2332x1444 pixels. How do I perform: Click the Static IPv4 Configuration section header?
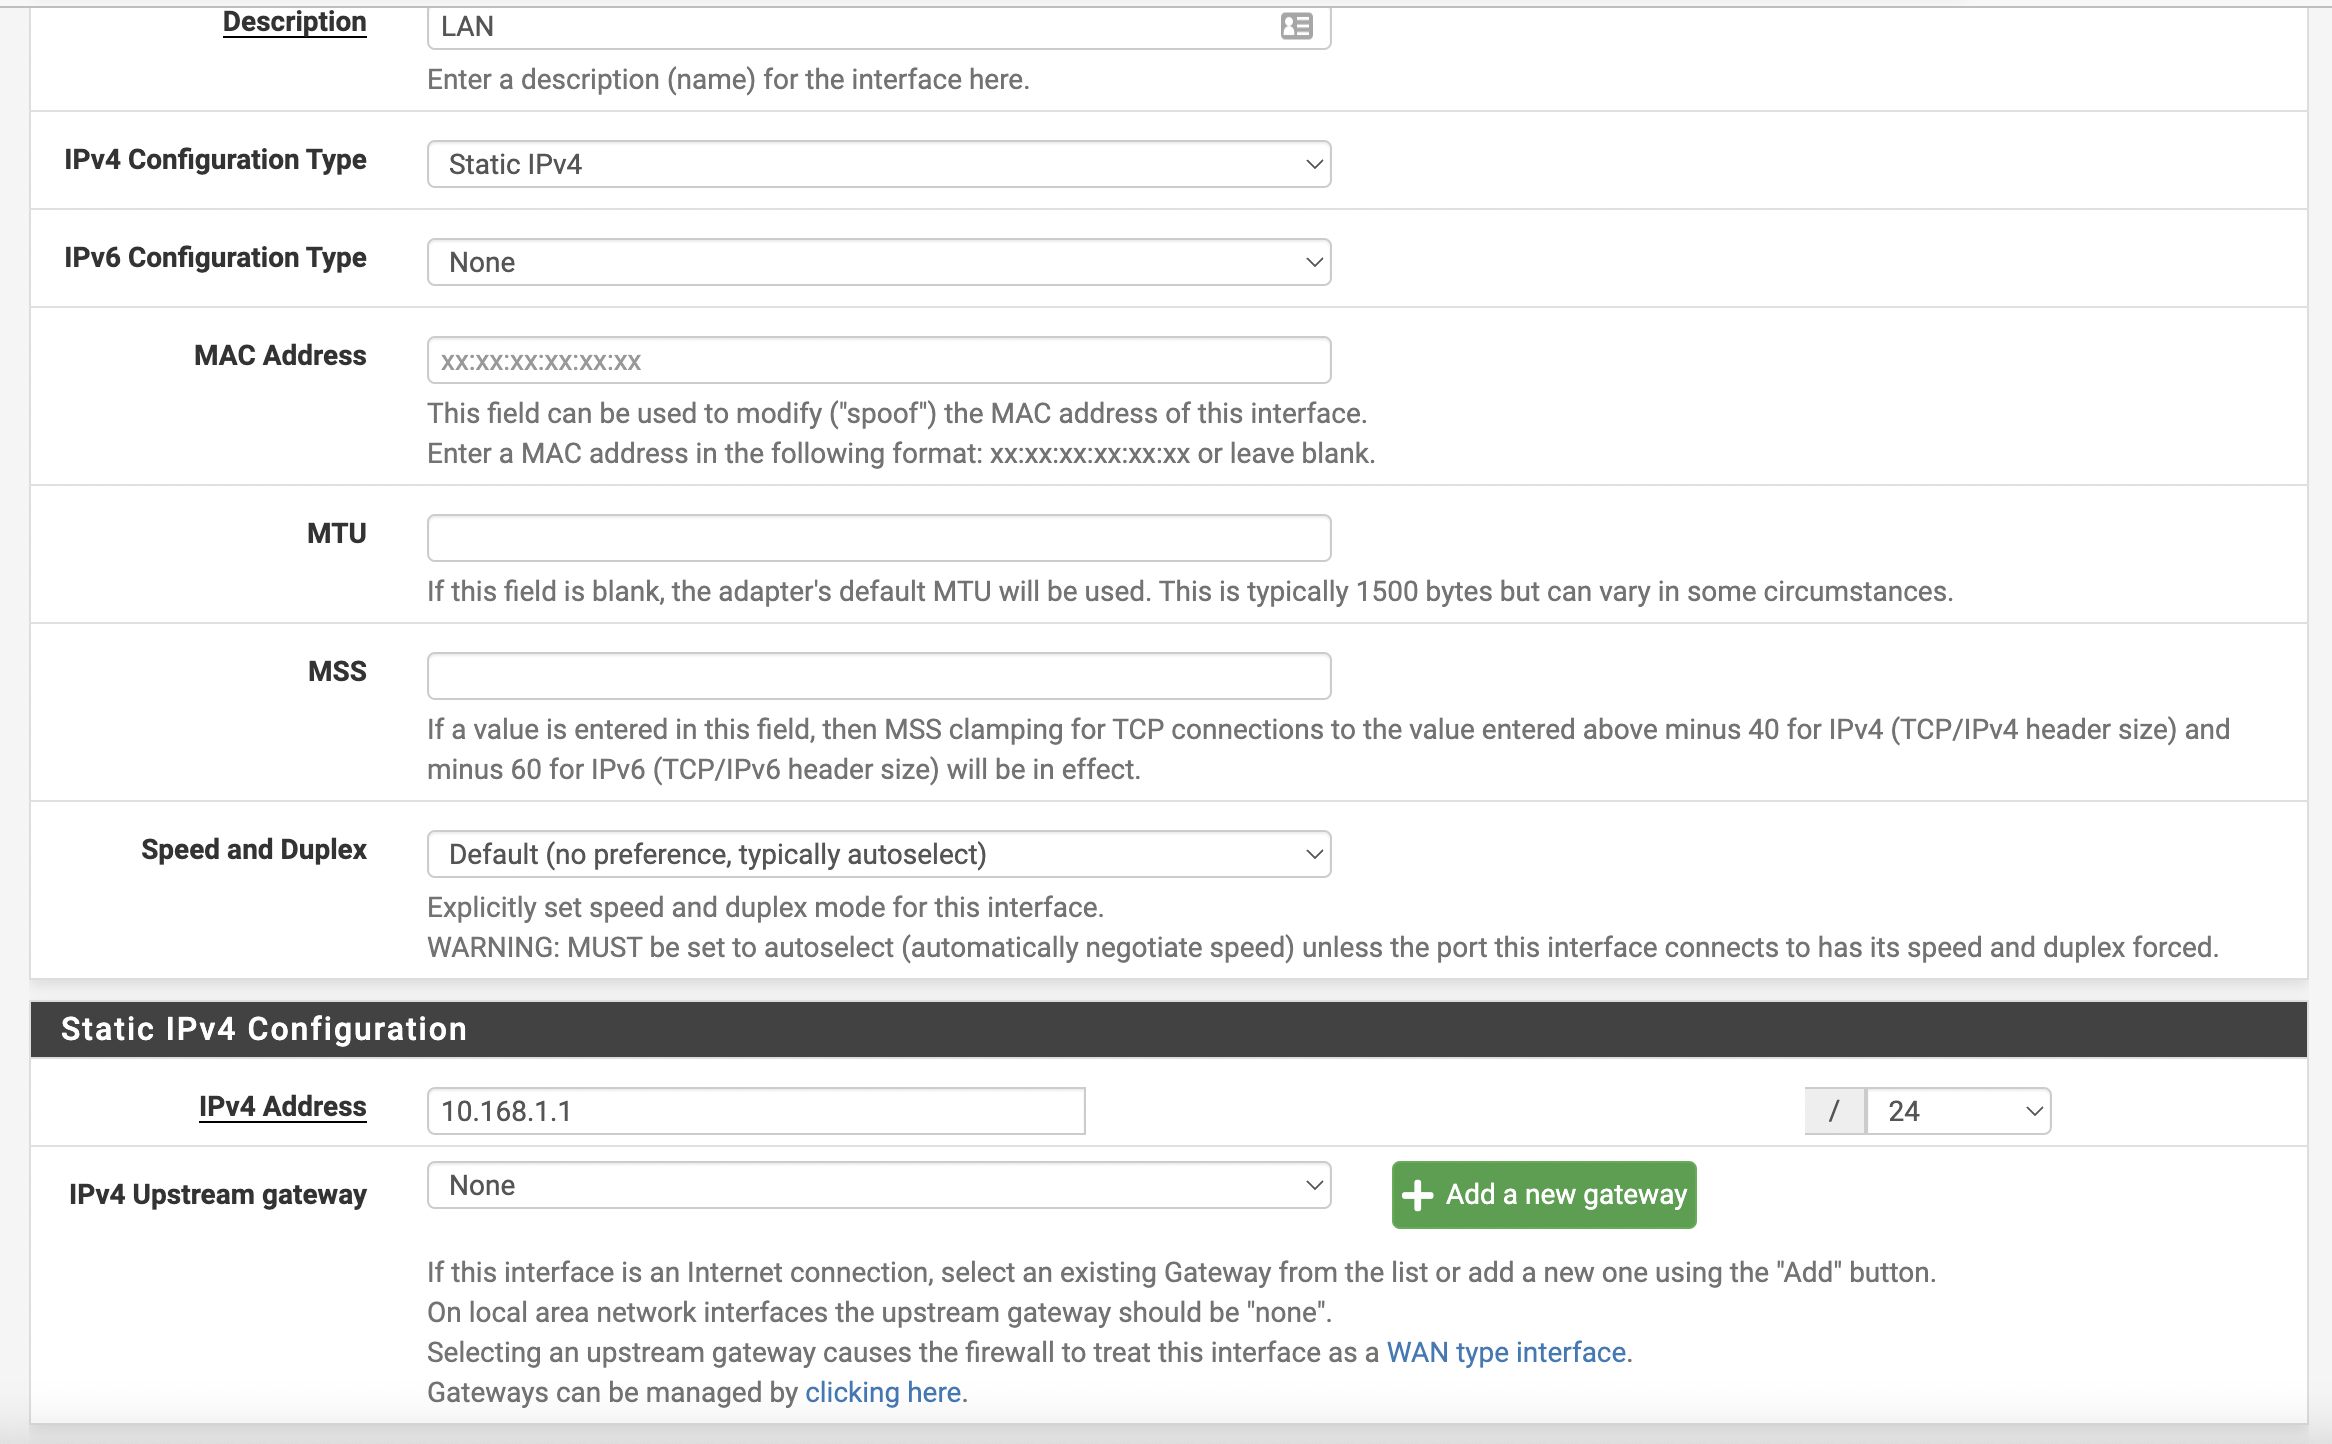click(264, 1029)
